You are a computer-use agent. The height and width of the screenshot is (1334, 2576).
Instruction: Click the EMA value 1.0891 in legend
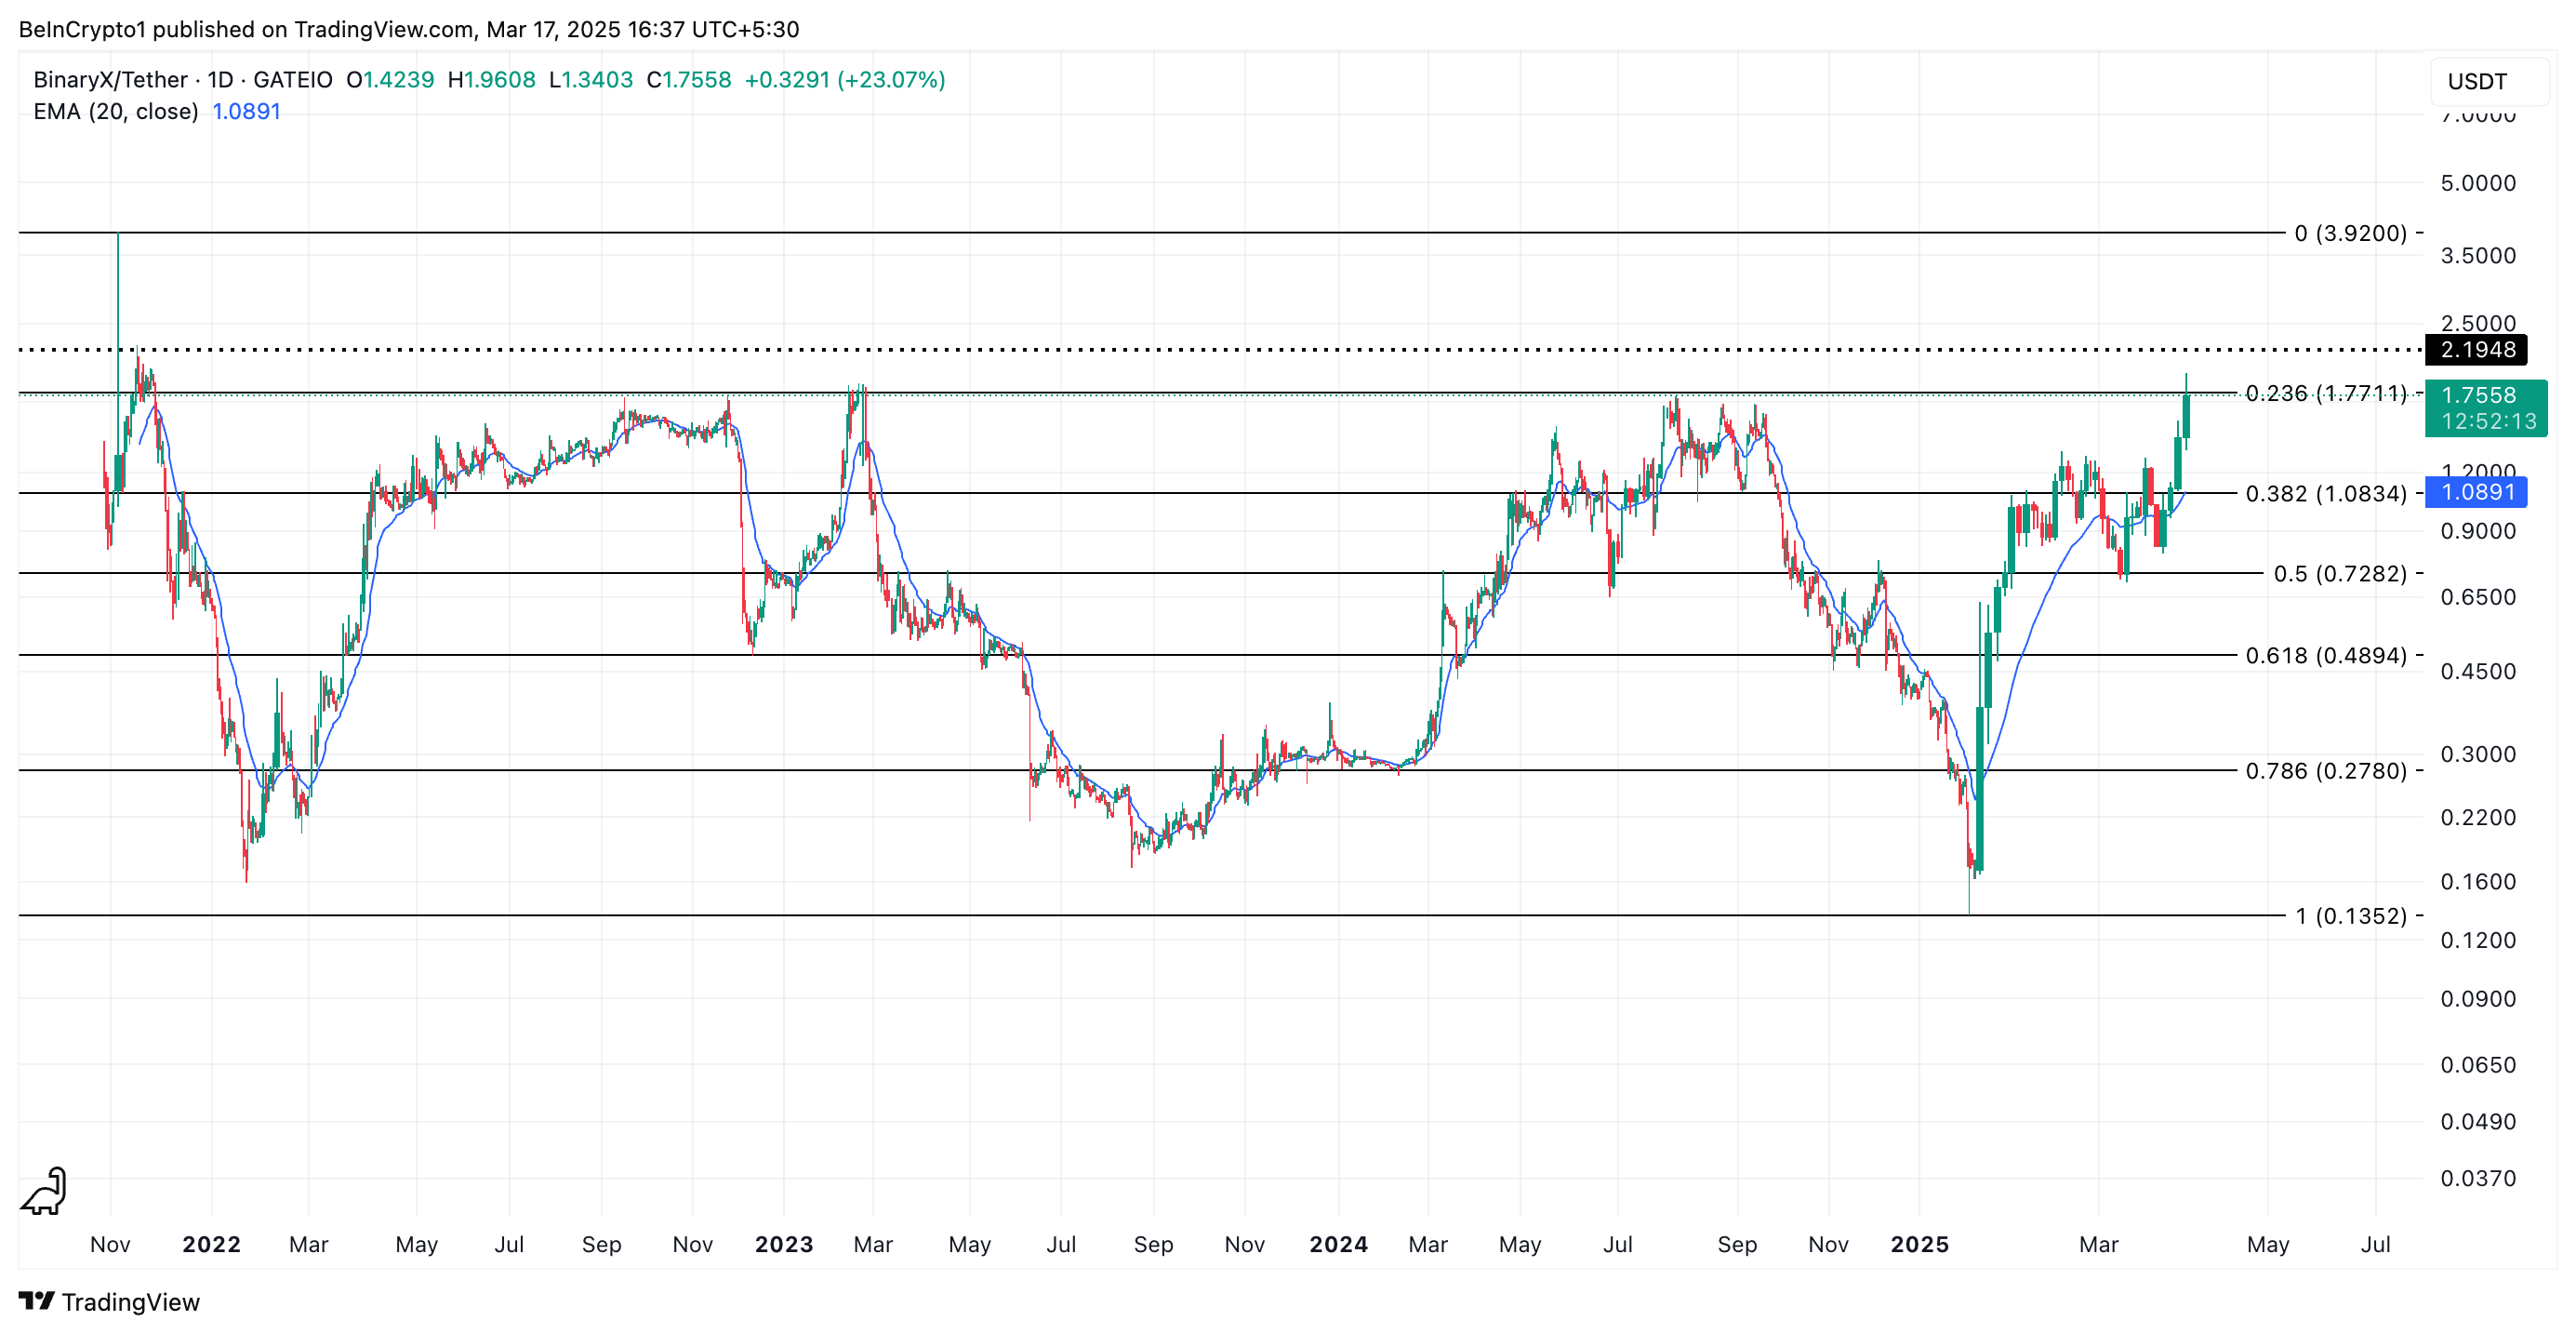click(246, 112)
